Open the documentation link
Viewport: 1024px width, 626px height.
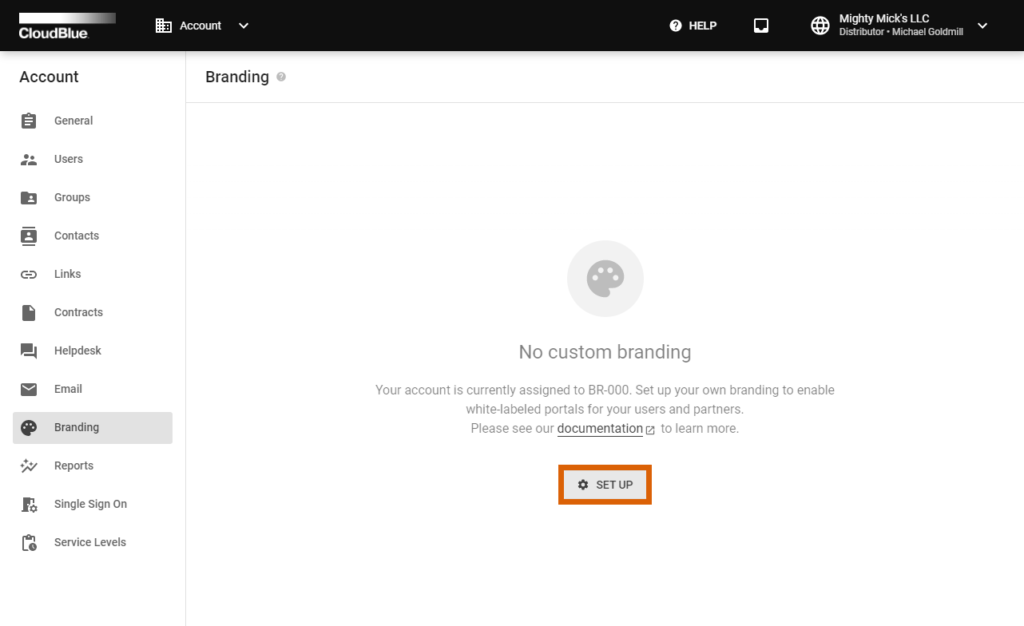tap(600, 429)
